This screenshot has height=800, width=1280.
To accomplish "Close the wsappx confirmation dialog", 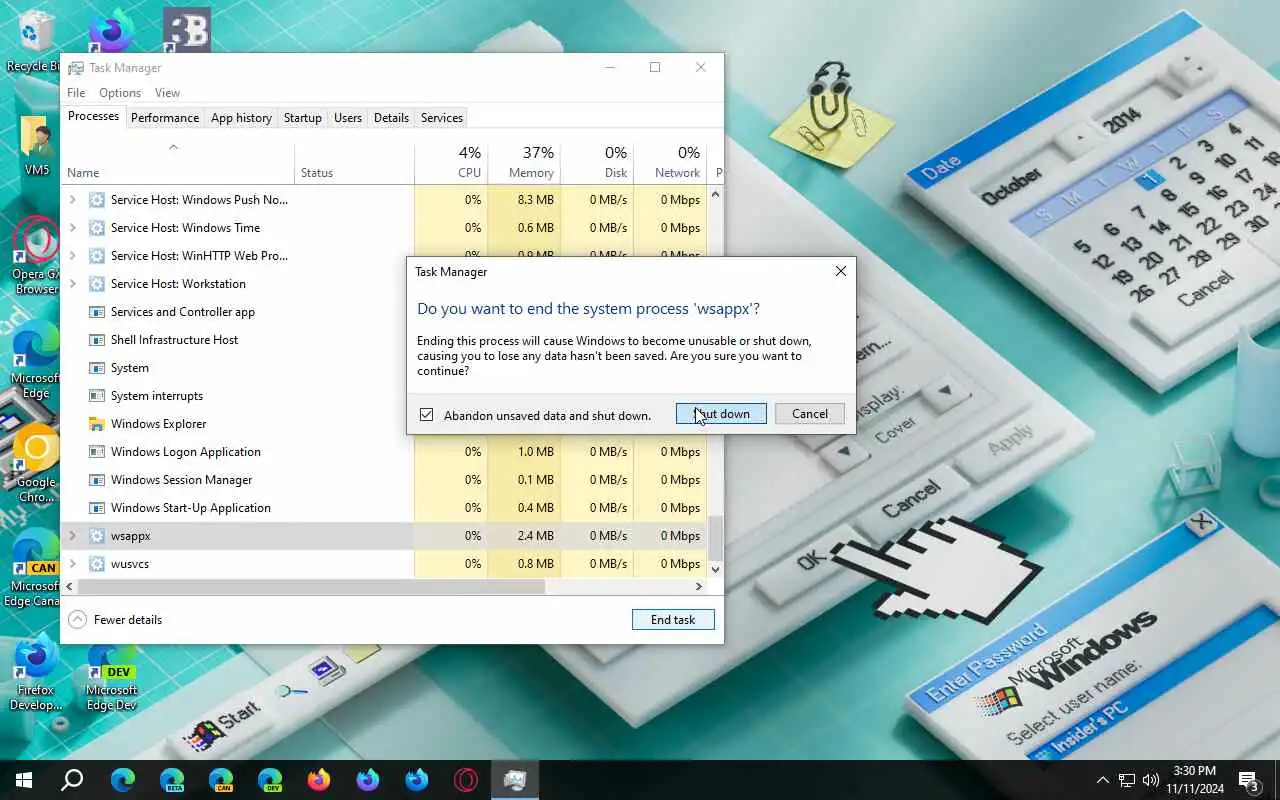I will click(840, 271).
